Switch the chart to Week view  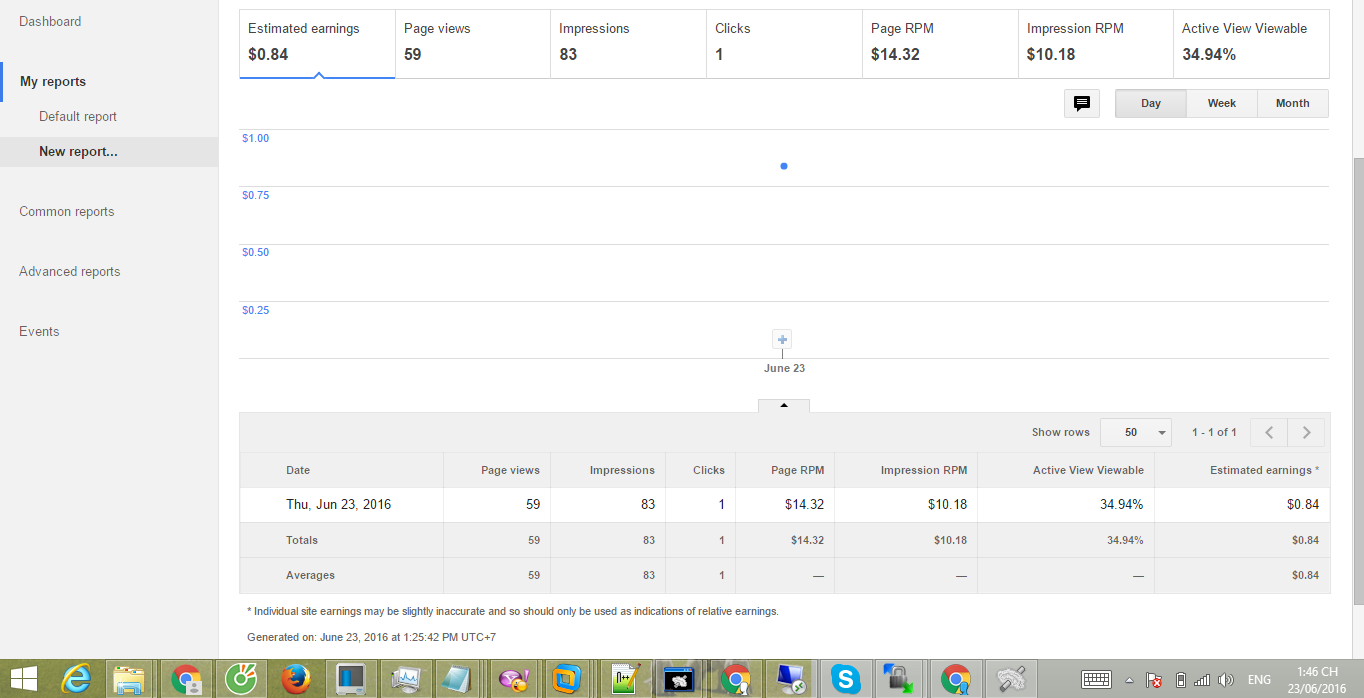pyautogui.click(x=1222, y=103)
